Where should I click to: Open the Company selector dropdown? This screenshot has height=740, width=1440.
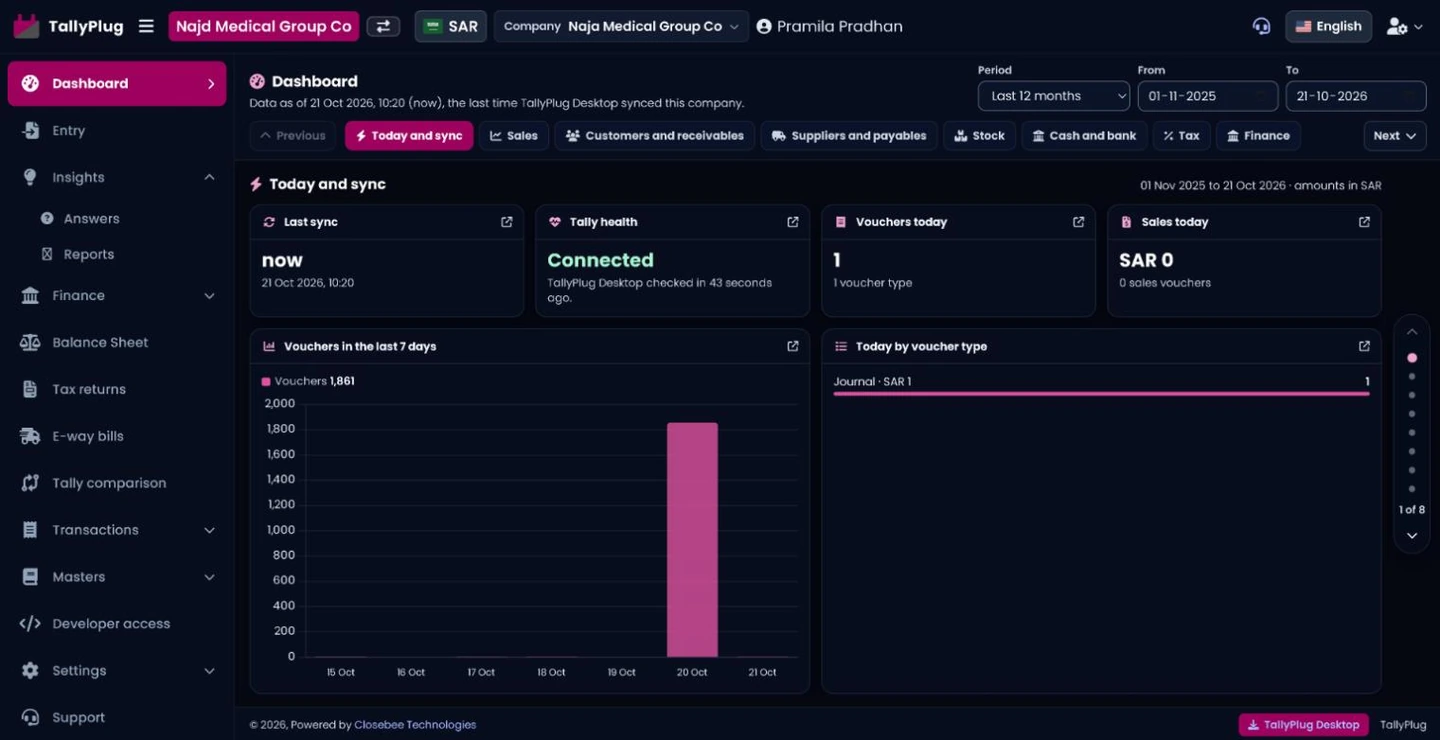pos(621,27)
